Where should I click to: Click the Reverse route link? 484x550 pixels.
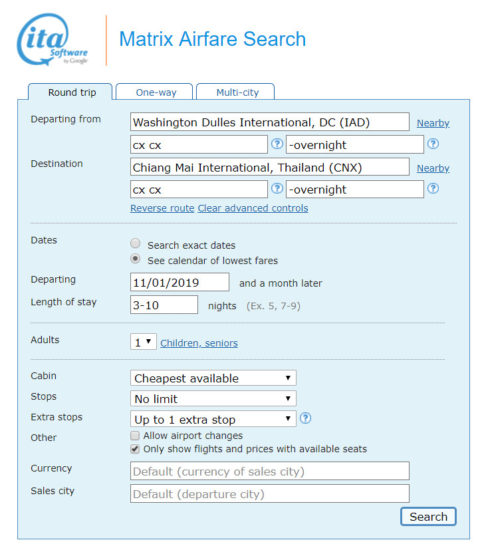click(x=162, y=208)
